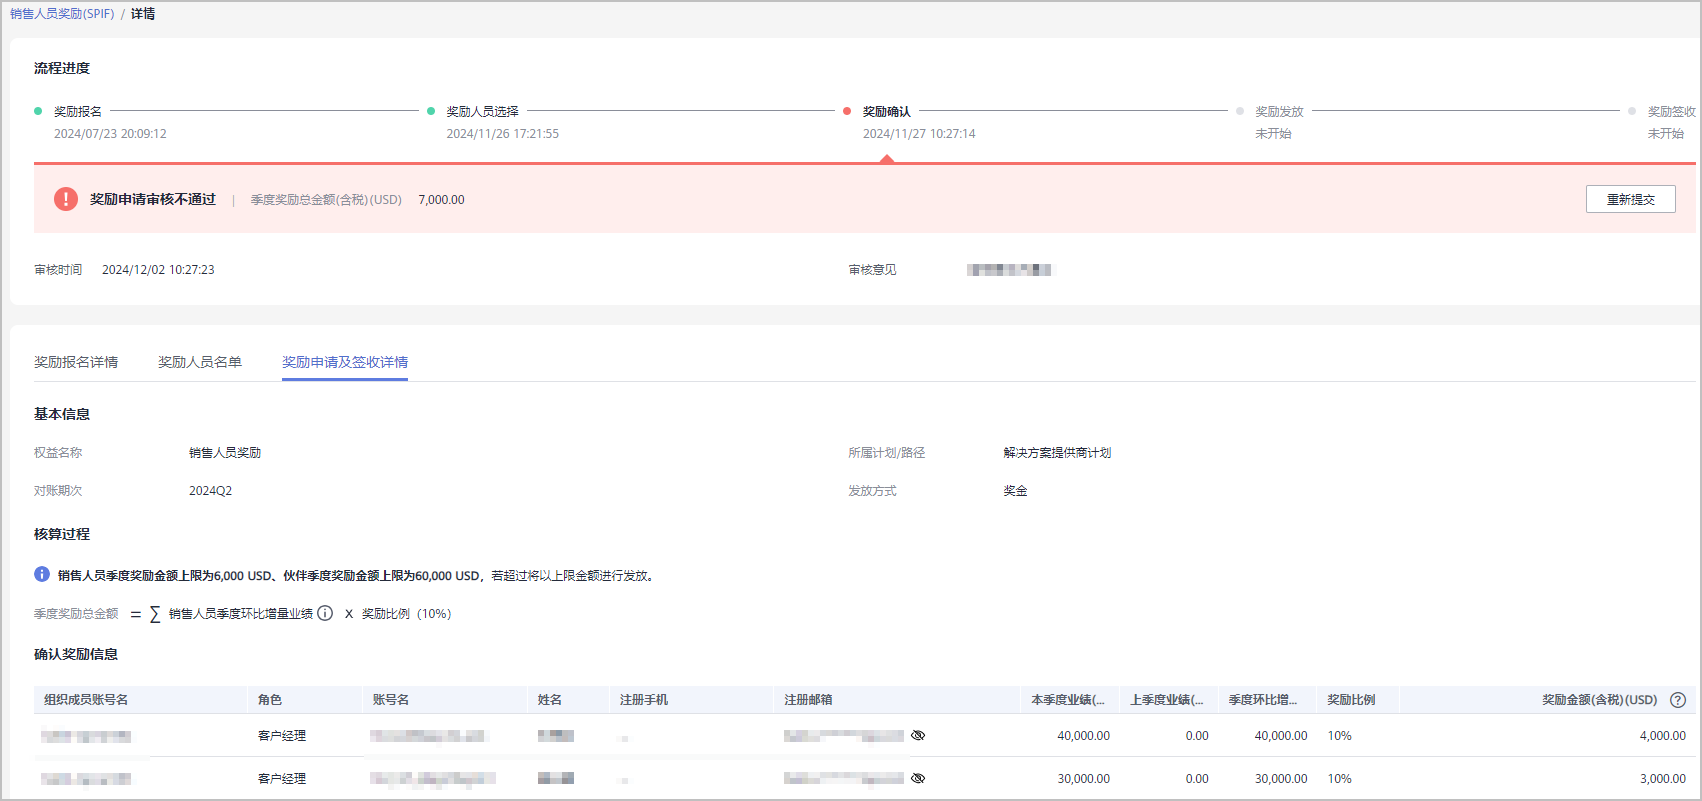
Task: Select the 奖励申请及签收详情 tab
Action: click(x=345, y=362)
